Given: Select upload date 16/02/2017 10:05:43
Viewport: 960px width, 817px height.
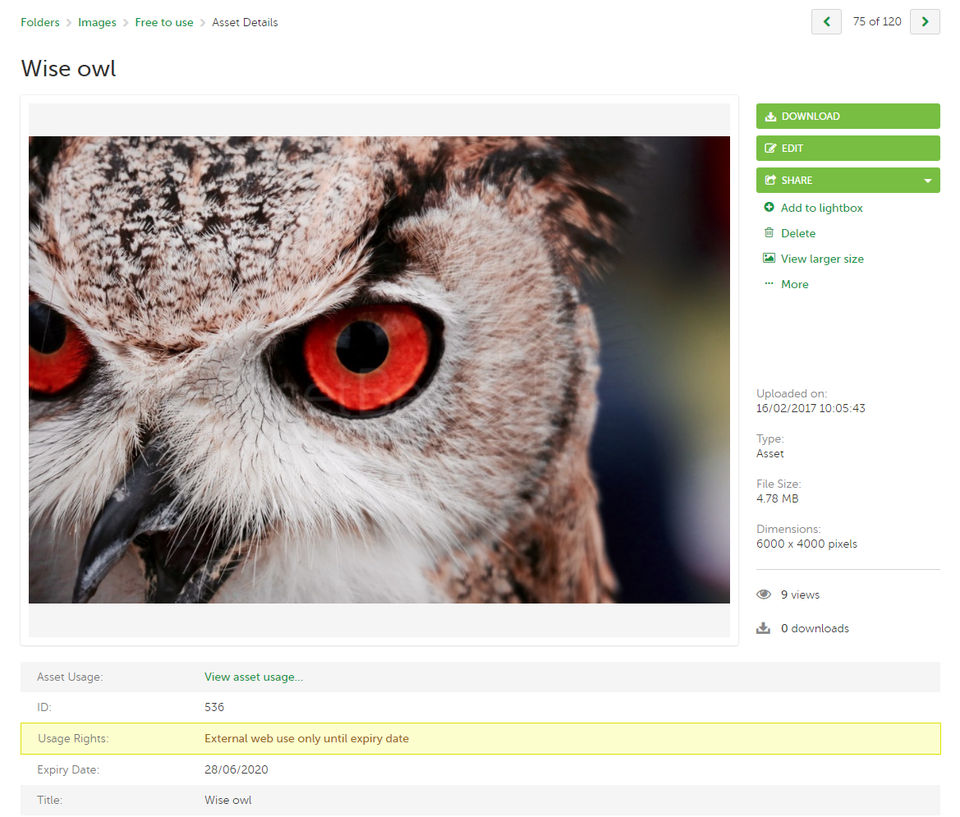Looking at the screenshot, I should pyautogui.click(x=811, y=408).
